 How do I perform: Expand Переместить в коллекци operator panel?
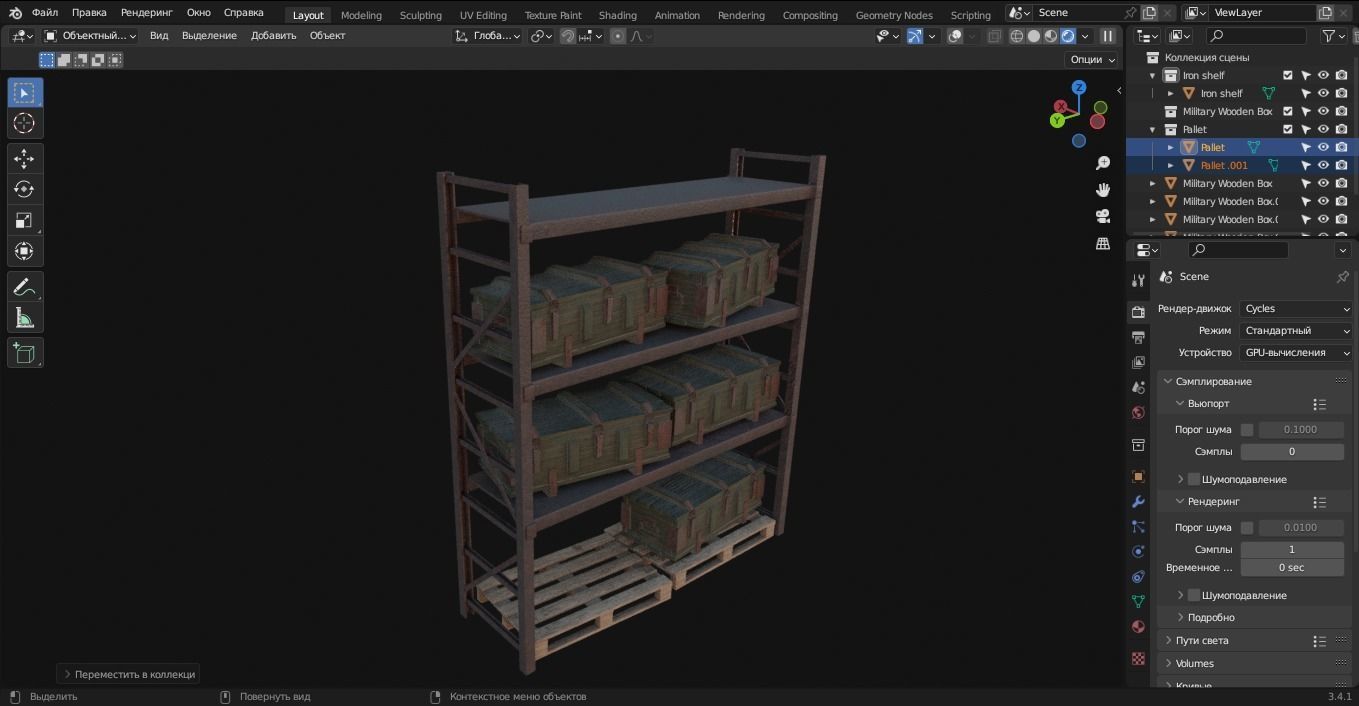pos(128,674)
